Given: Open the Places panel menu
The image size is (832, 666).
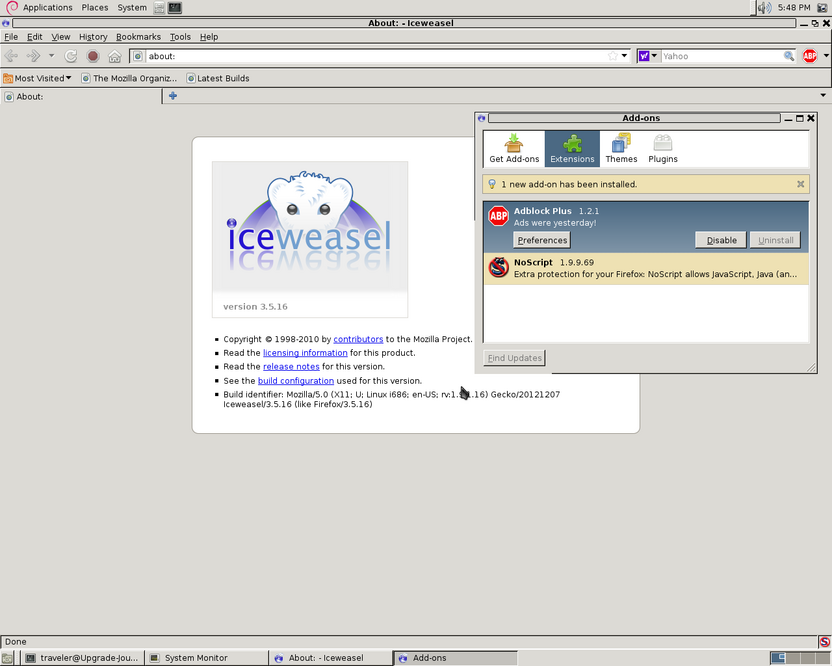Looking at the screenshot, I should 94,7.
